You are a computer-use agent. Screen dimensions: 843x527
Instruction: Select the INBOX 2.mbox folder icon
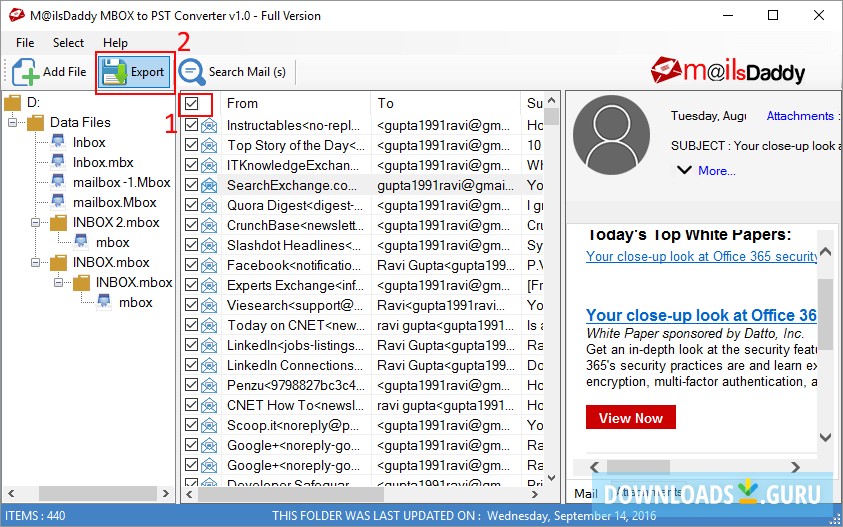click(59, 223)
